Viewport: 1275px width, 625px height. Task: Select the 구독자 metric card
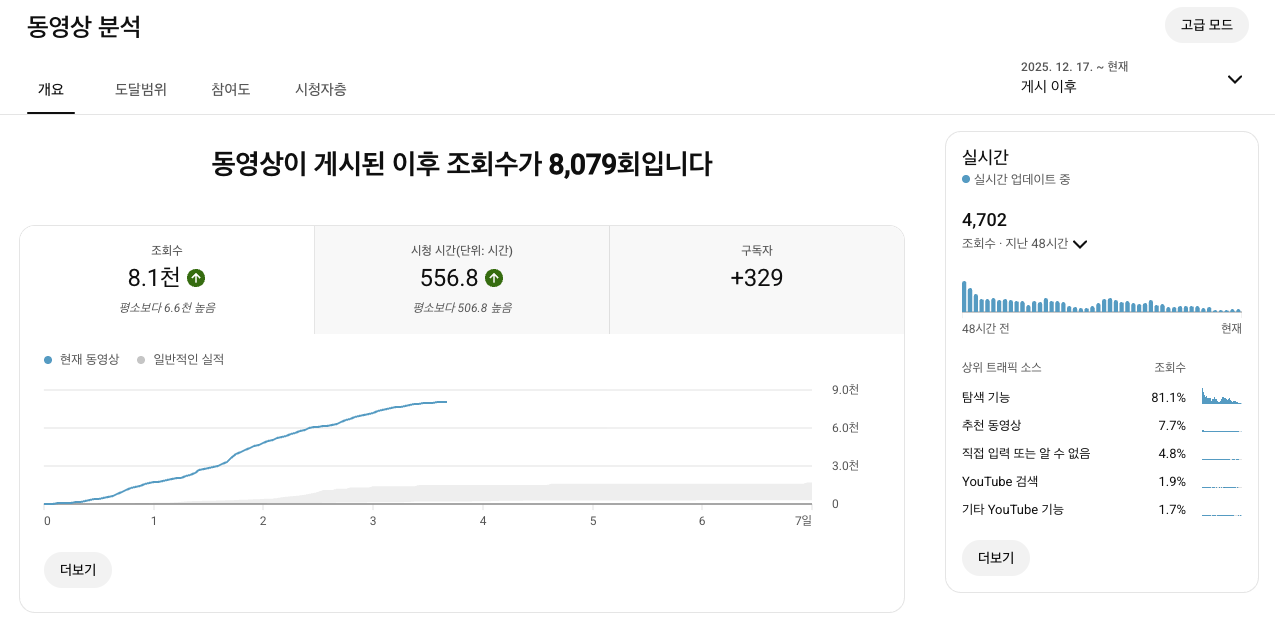tap(757, 278)
